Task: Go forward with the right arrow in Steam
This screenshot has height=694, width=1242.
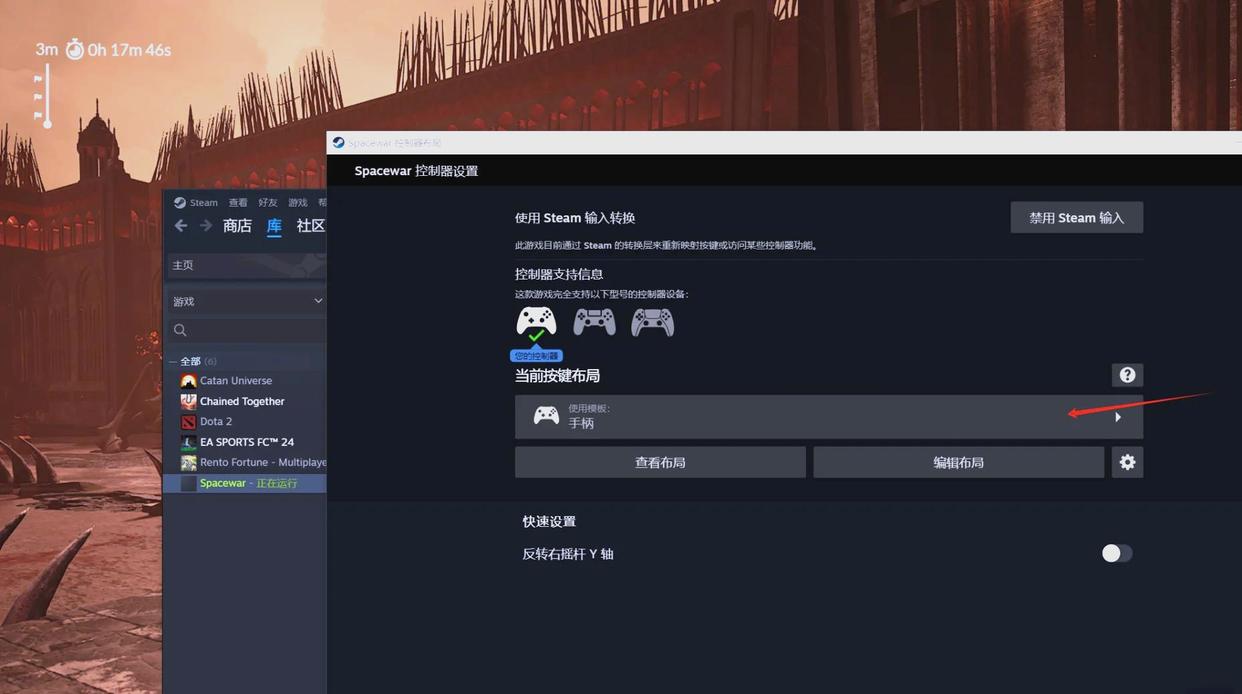Action: click(x=206, y=226)
